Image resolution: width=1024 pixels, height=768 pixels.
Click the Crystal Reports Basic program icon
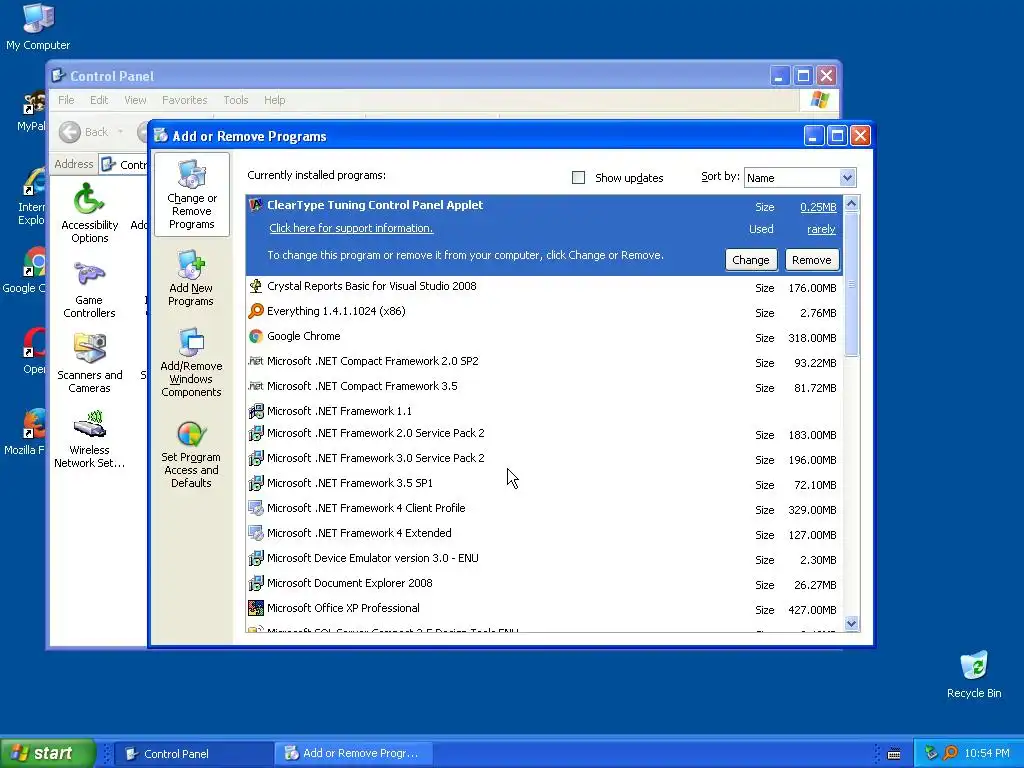pyautogui.click(x=256, y=286)
